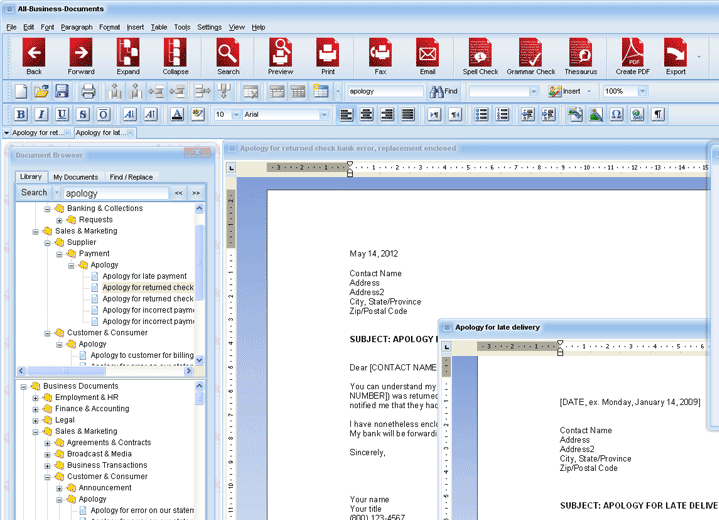Send document by Email
Image resolution: width=719 pixels, height=520 pixels.
[x=427, y=57]
